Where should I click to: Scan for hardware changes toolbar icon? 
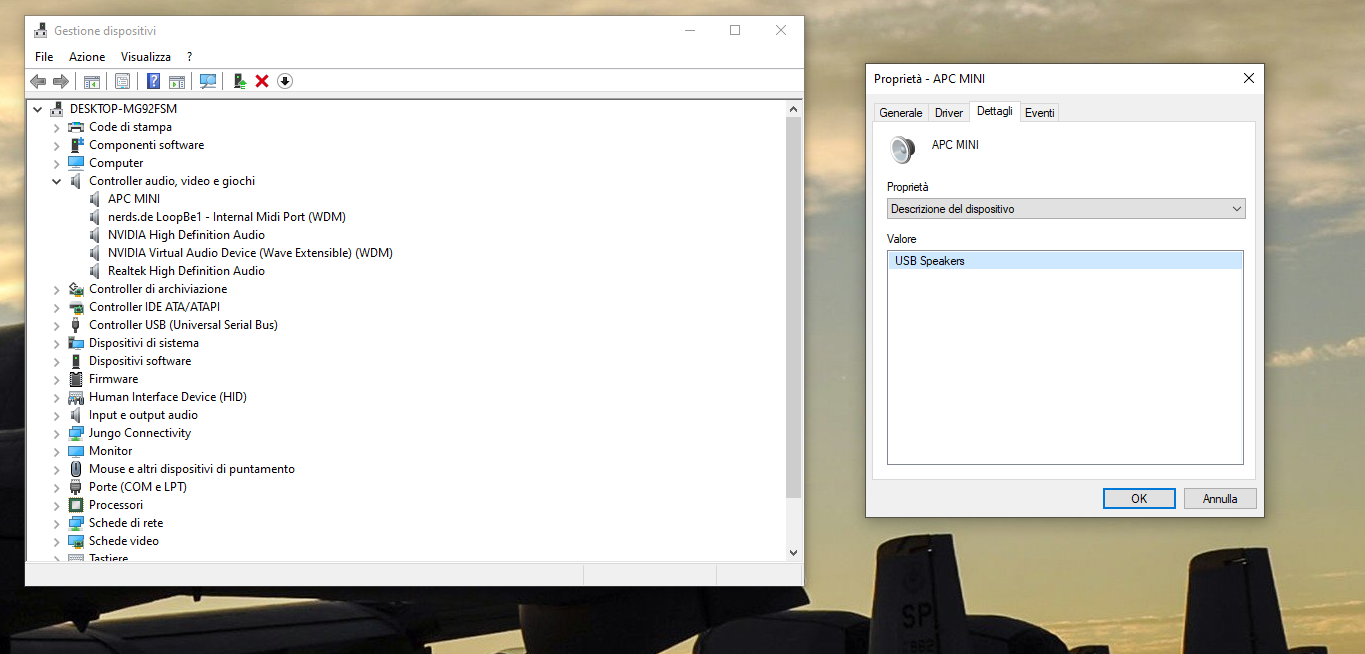[x=208, y=81]
